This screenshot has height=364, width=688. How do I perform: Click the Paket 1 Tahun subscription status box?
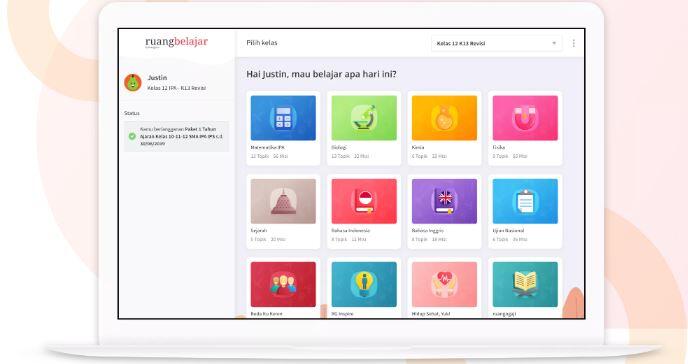click(176, 136)
